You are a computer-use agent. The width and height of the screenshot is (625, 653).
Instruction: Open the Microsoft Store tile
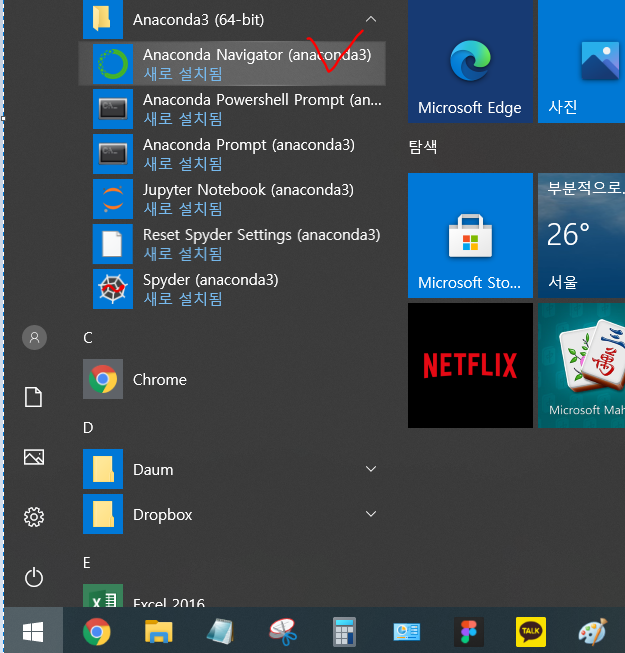[471, 235]
